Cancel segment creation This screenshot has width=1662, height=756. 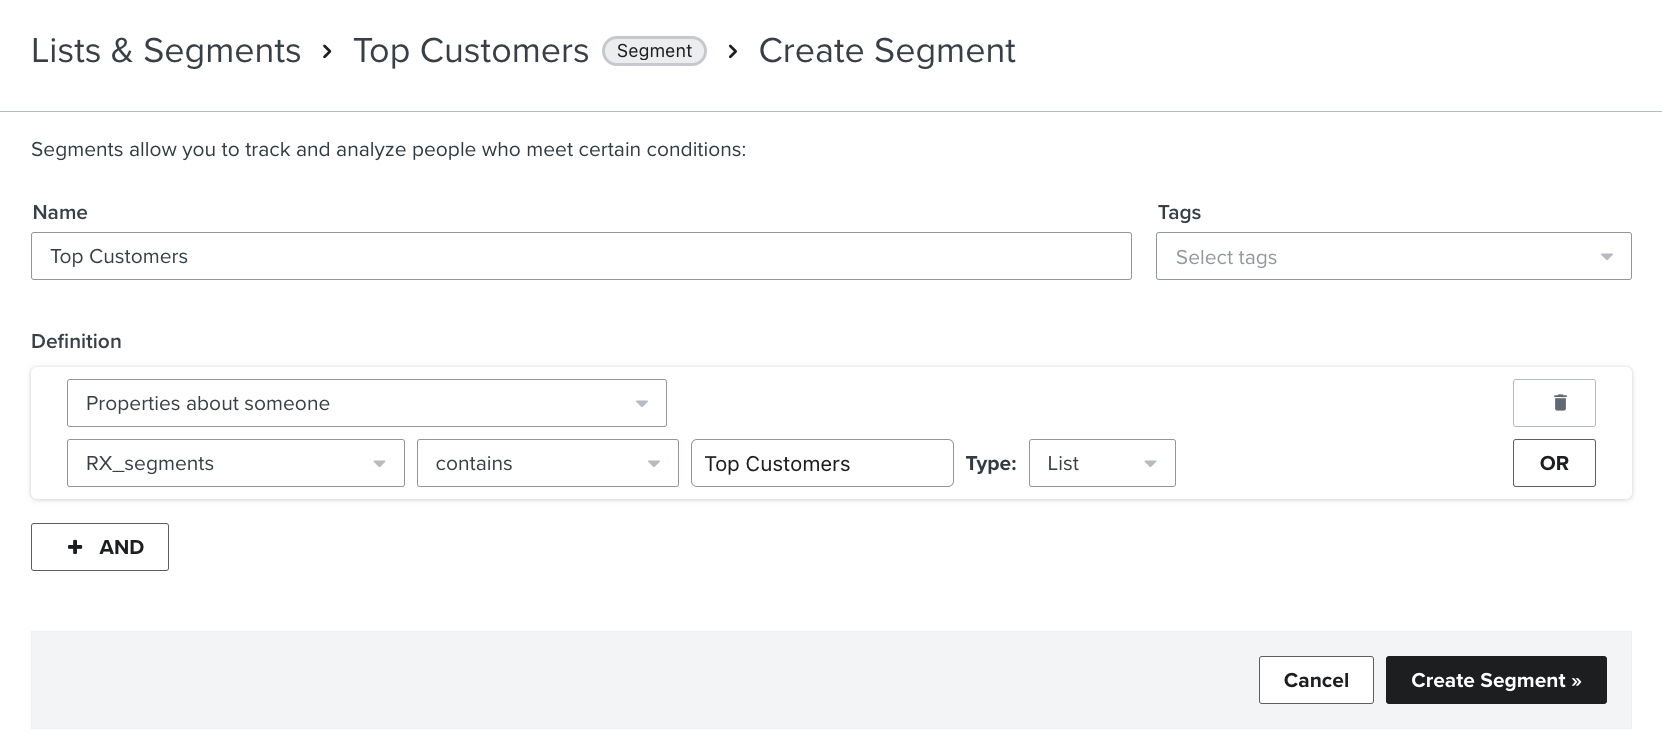pos(1316,680)
